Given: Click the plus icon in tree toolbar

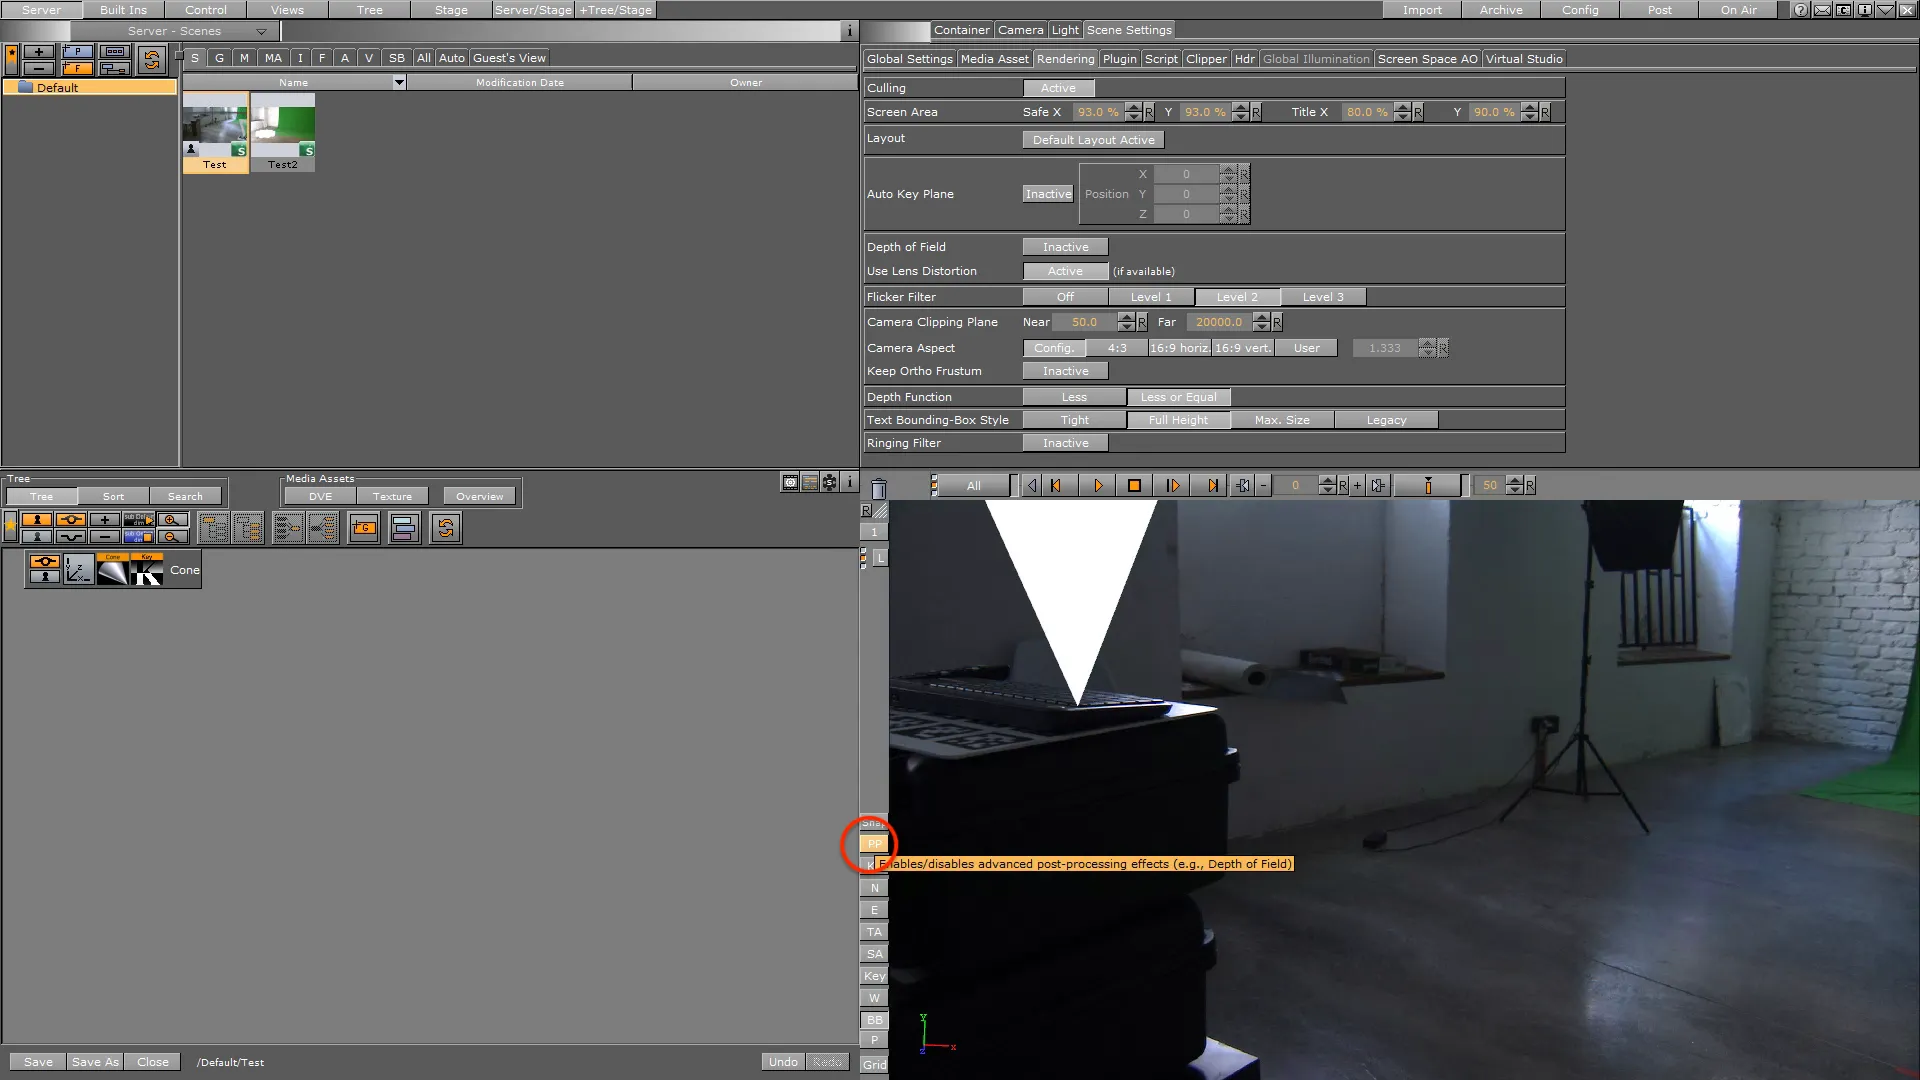Looking at the screenshot, I should pos(104,519).
